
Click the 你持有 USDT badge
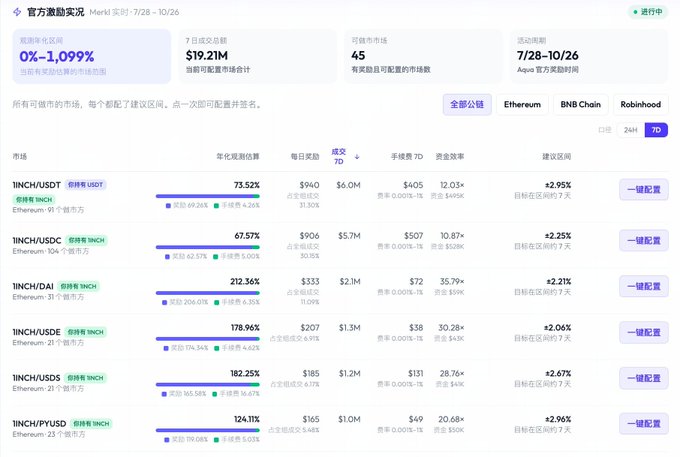85,185
